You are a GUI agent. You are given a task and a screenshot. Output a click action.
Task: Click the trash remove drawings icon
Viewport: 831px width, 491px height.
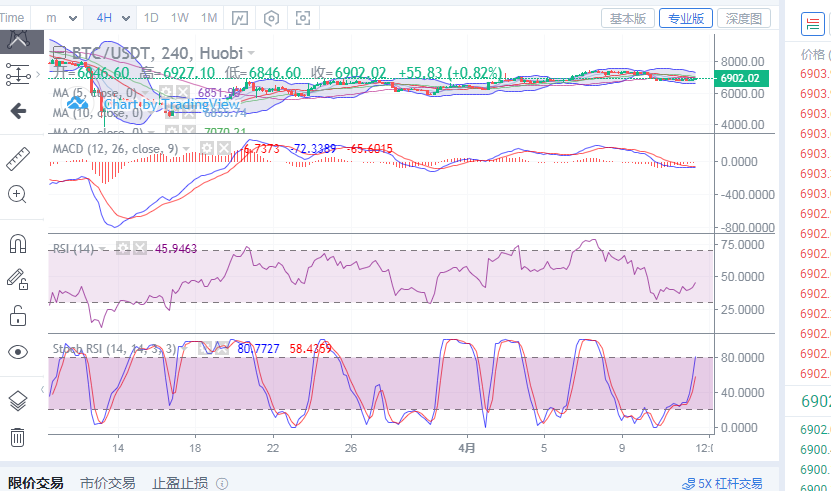(x=17, y=437)
